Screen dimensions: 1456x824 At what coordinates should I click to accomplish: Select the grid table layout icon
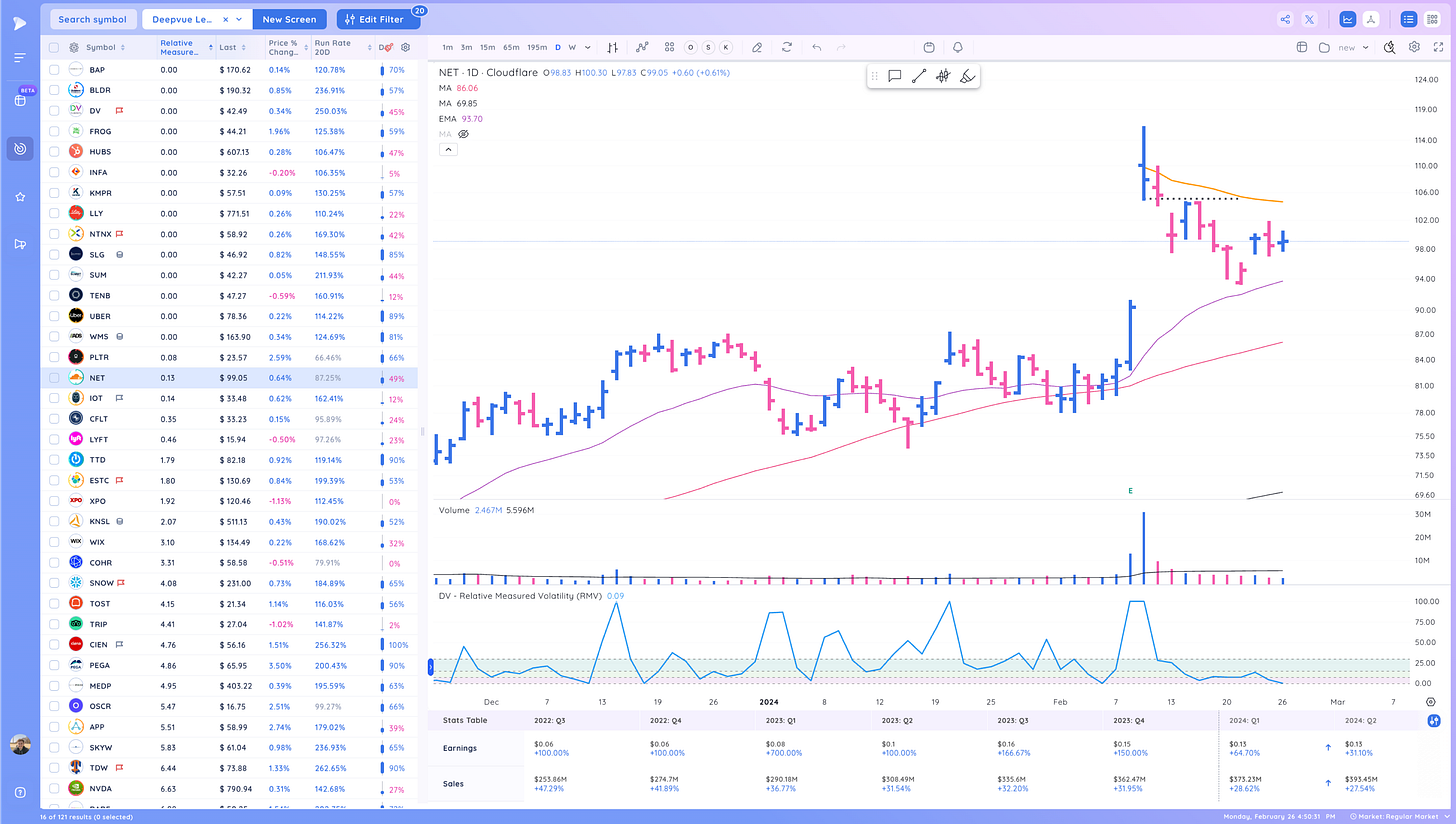(1432, 19)
